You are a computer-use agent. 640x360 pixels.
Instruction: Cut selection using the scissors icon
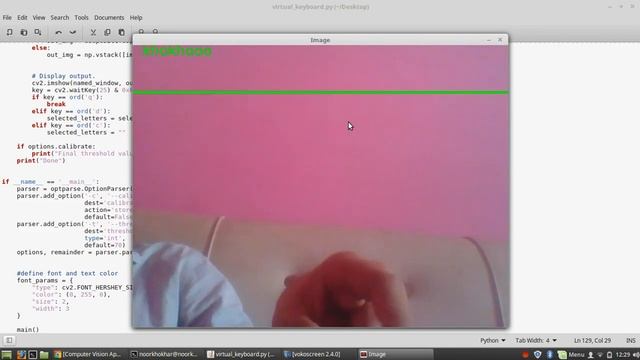tap(93, 32)
